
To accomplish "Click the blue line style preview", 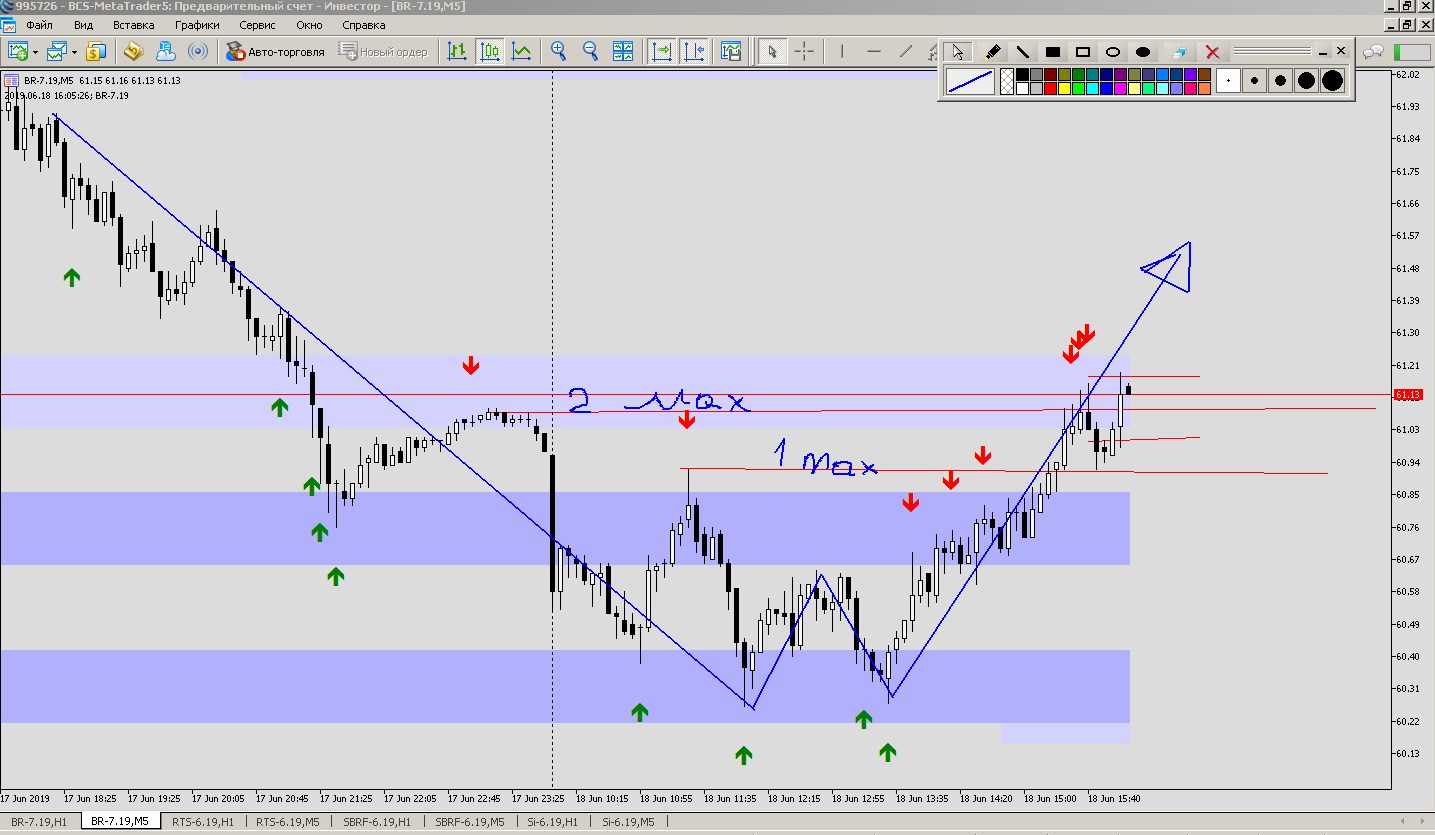I will click(970, 82).
